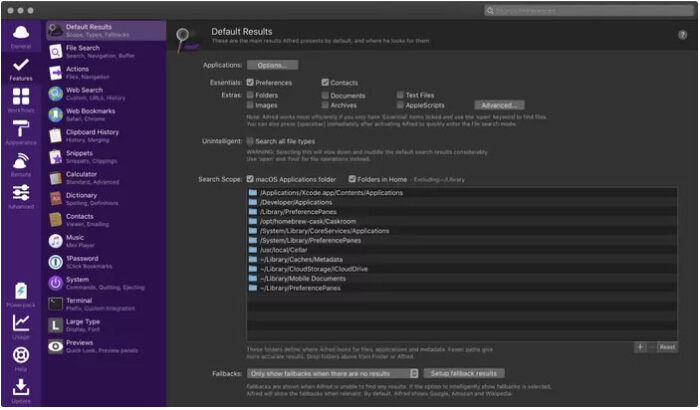Screen dimensions: 700x410
Task: Enable the Text Files checkbox
Action: point(400,95)
